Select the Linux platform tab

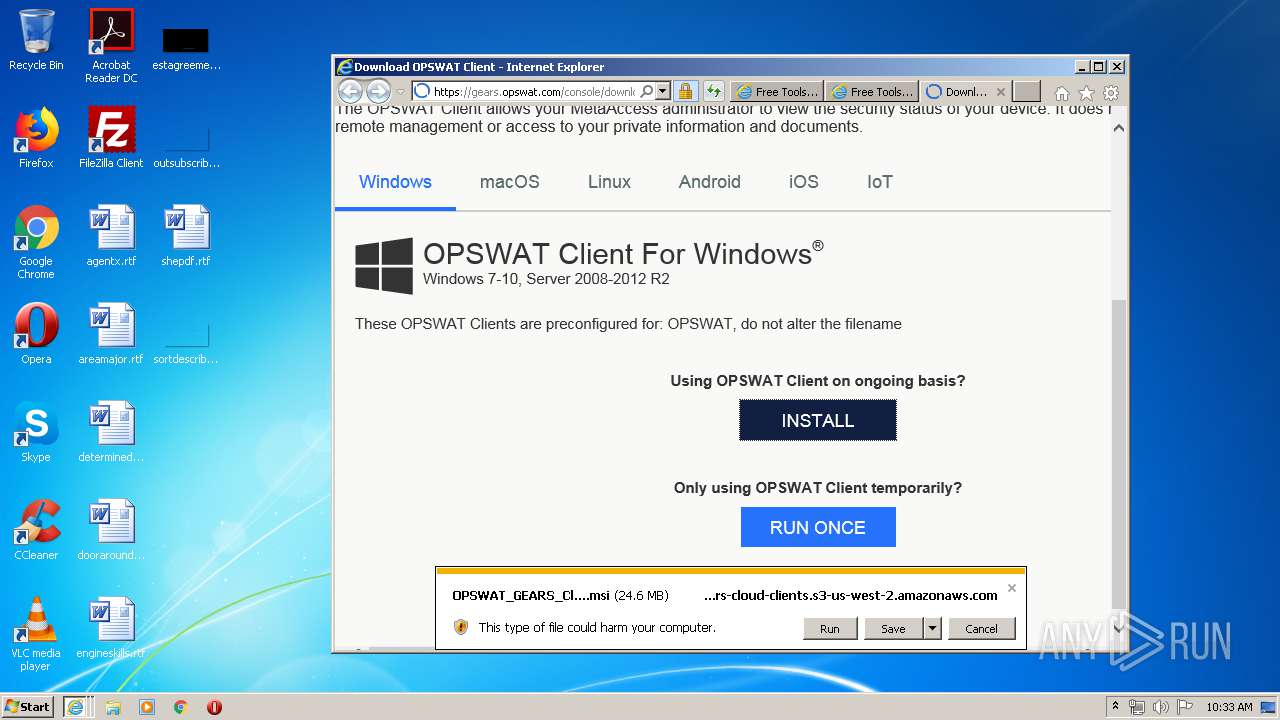609,182
